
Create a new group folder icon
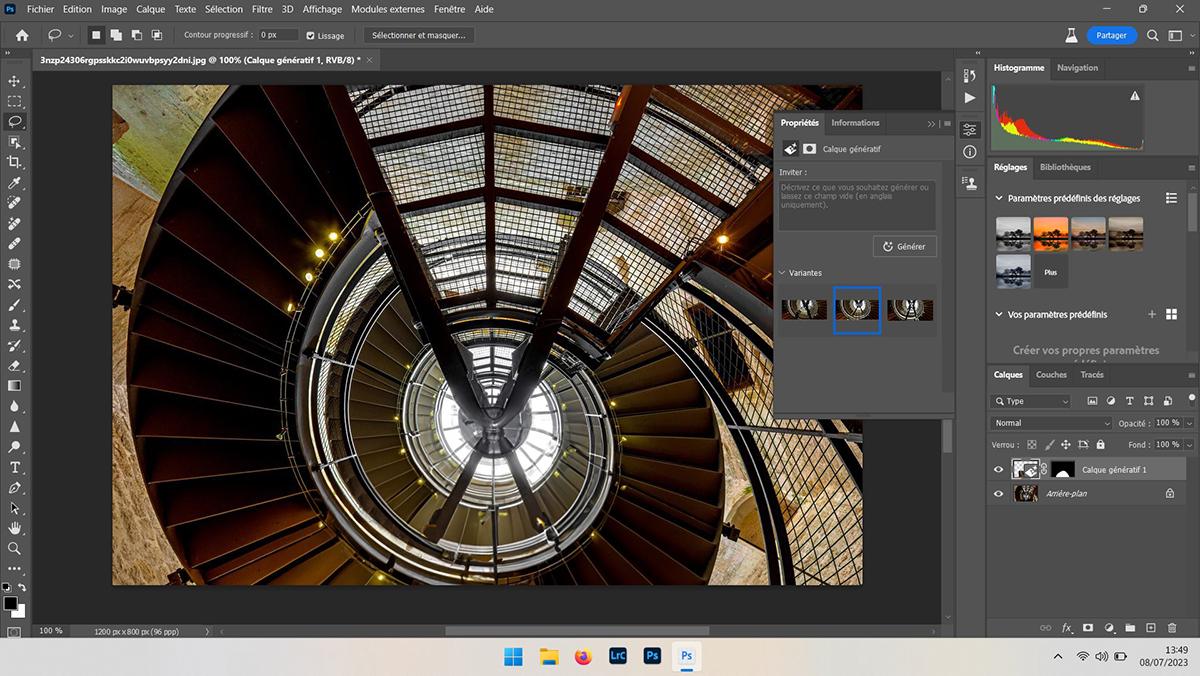[1130, 628]
